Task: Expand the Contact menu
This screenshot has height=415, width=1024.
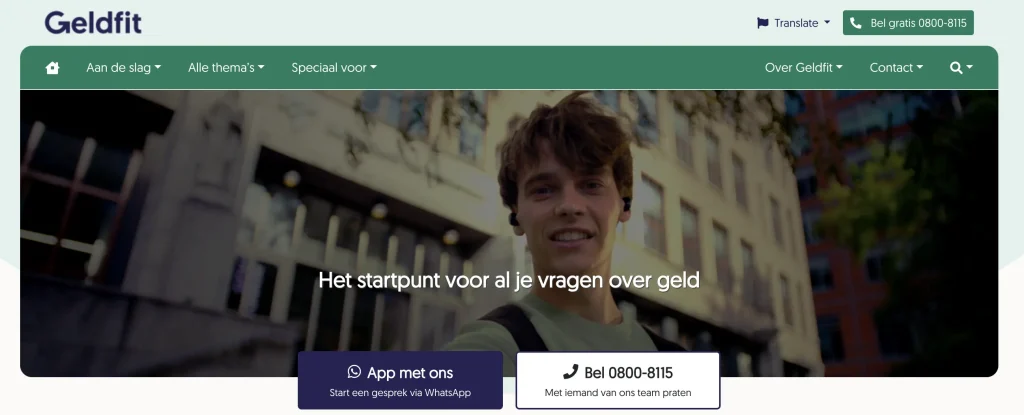Action: tap(896, 67)
